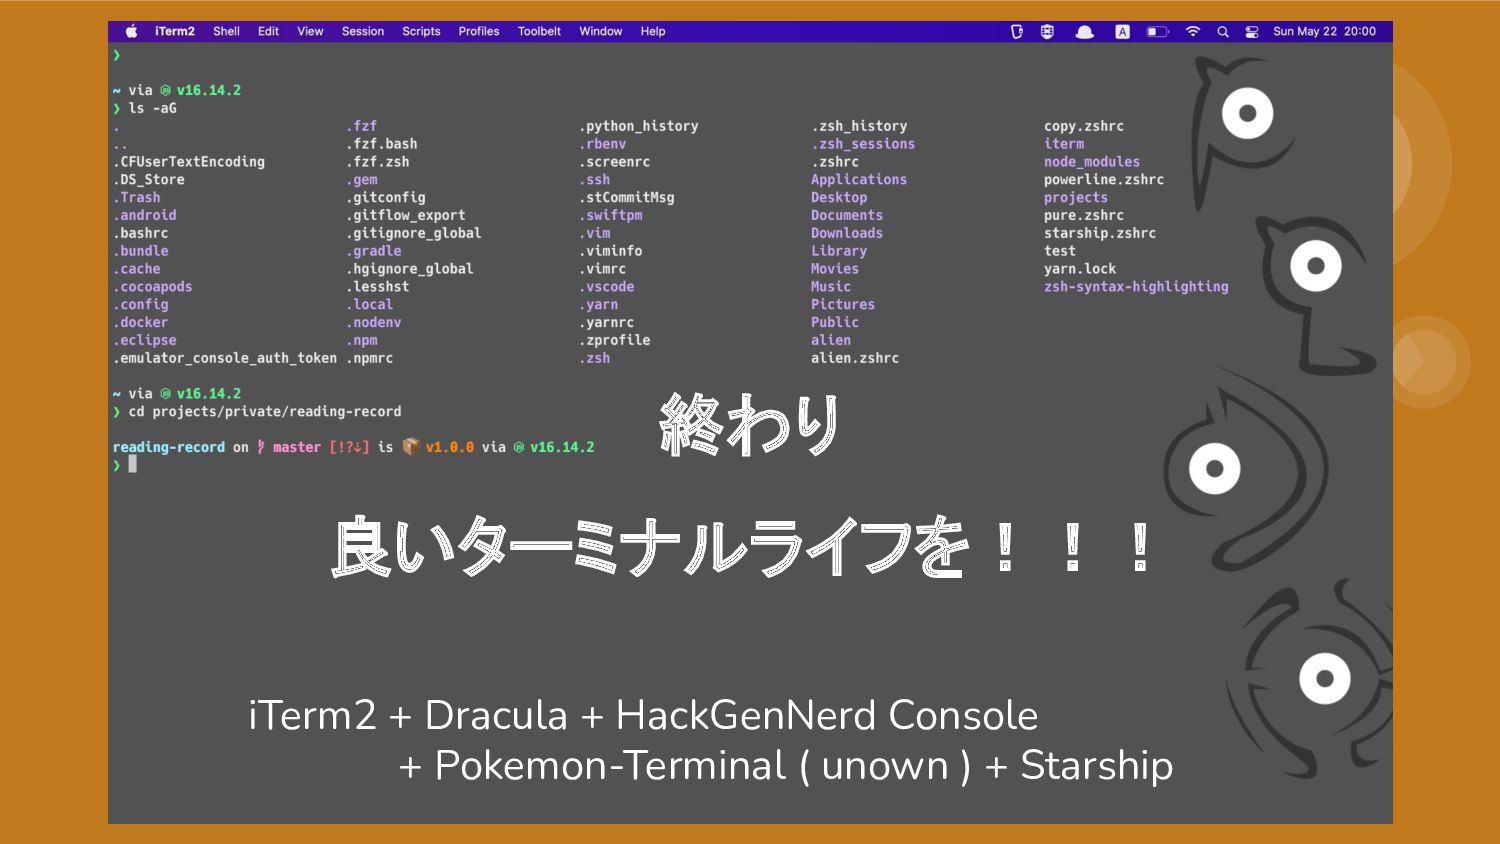This screenshot has height=844, width=1500.
Task: Click the '.stCommitMsg' file entry
Action: pos(627,198)
